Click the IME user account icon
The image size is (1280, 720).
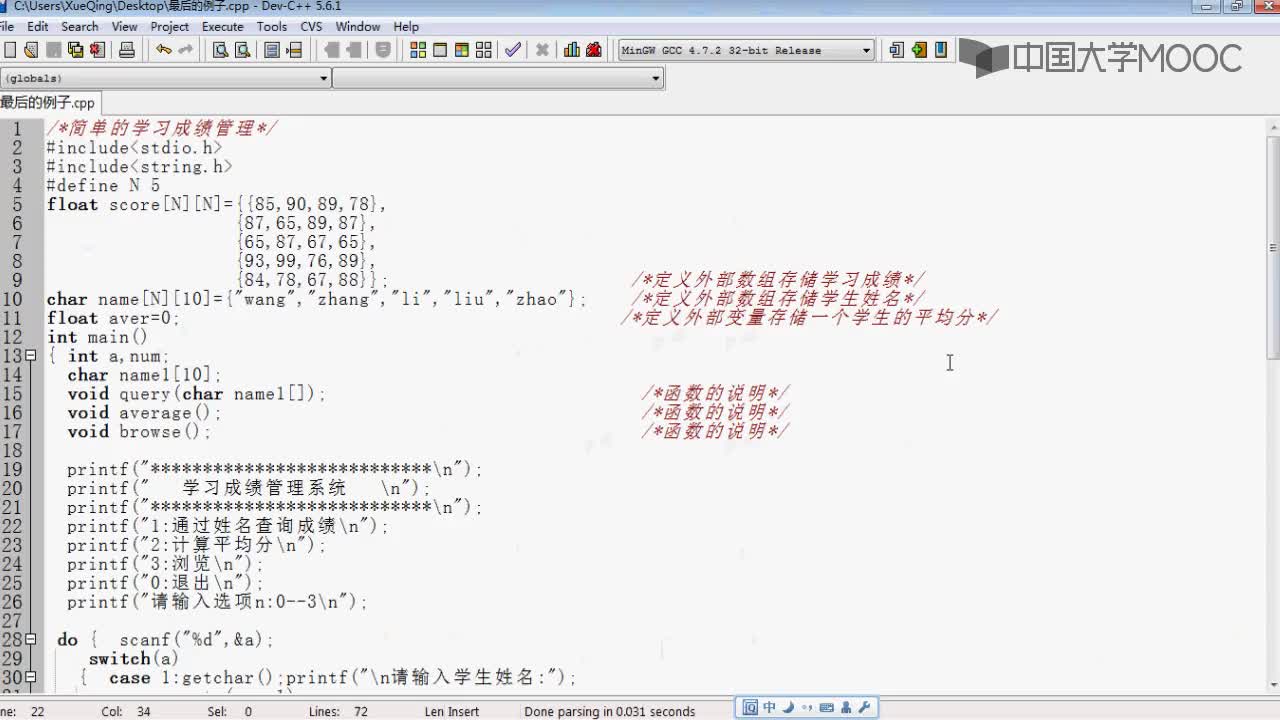pyautogui.click(x=846, y=708)
